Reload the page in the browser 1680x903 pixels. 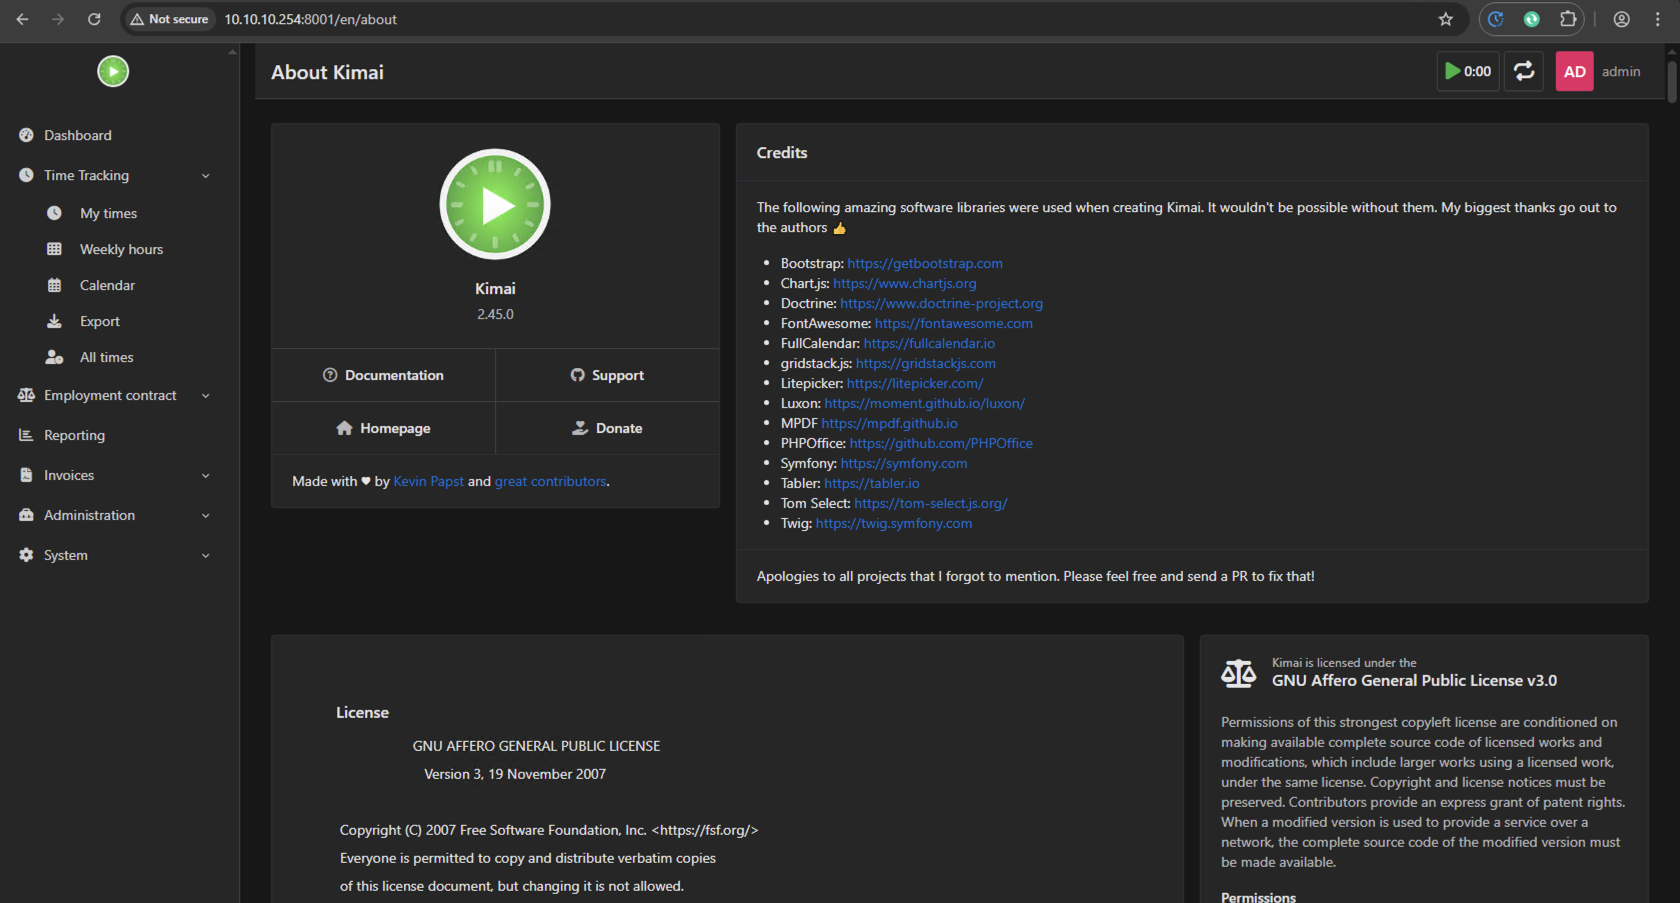click(x=94, y=19)
